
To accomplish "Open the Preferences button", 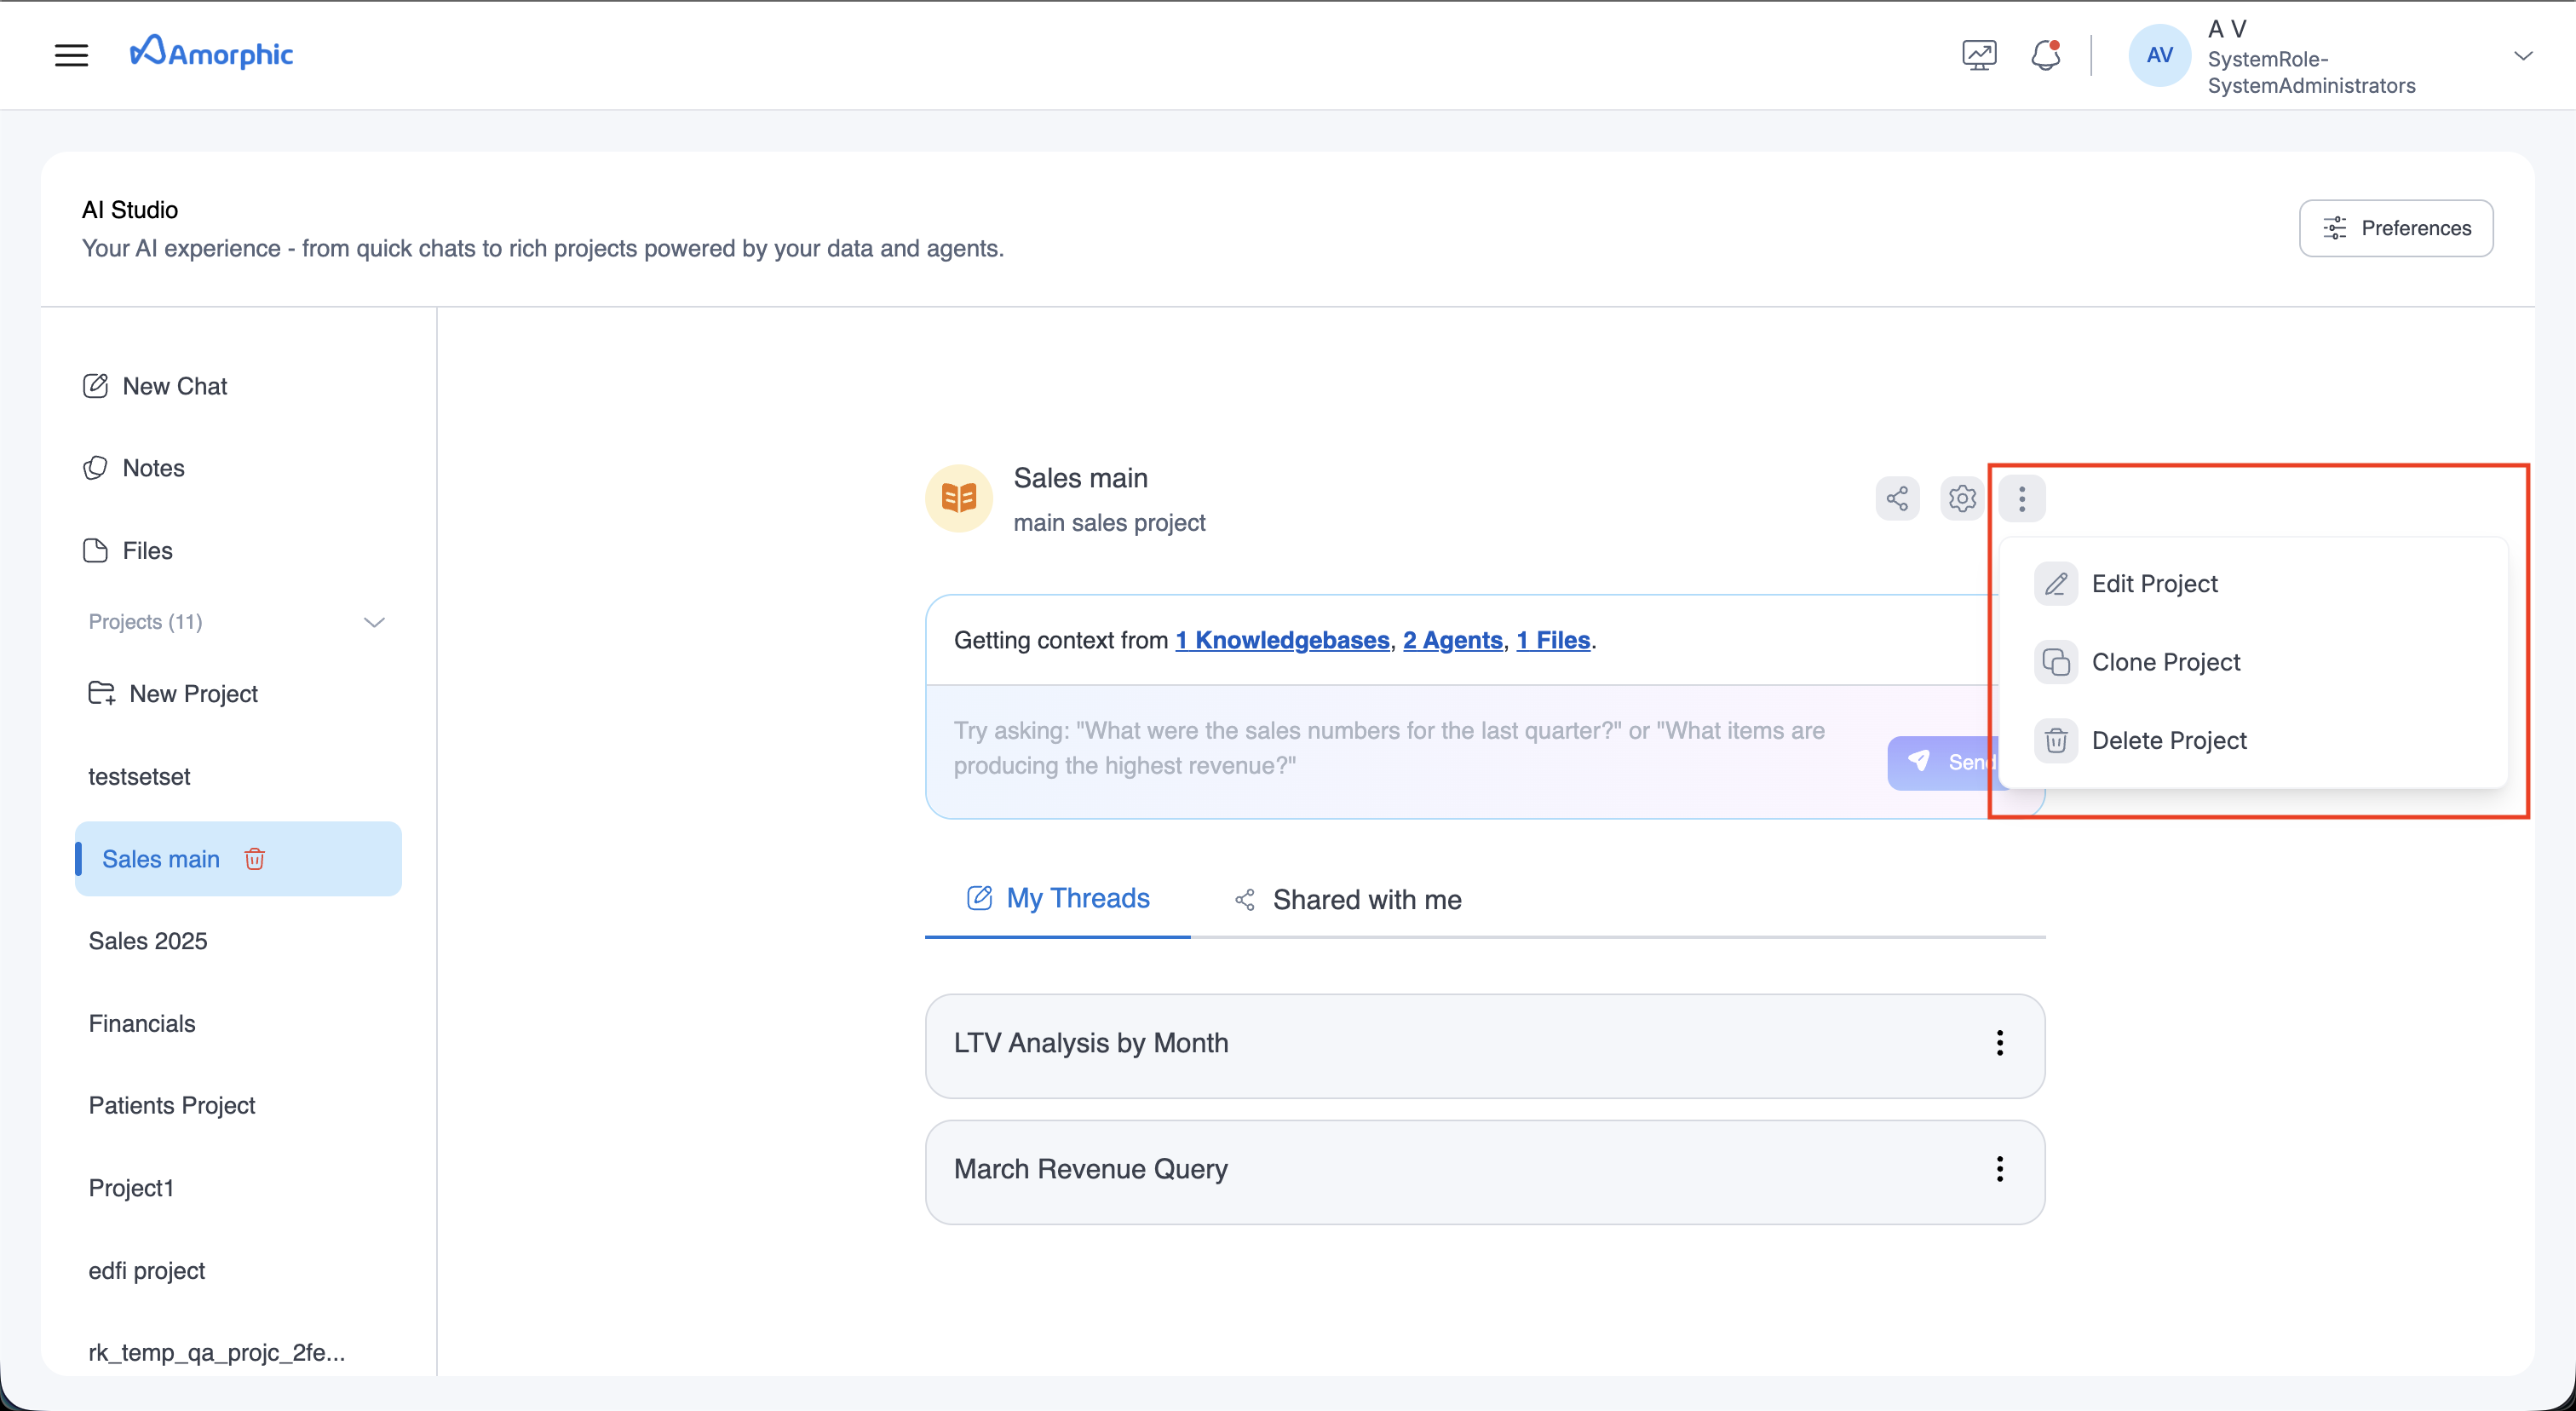I will coord(2395,228).
